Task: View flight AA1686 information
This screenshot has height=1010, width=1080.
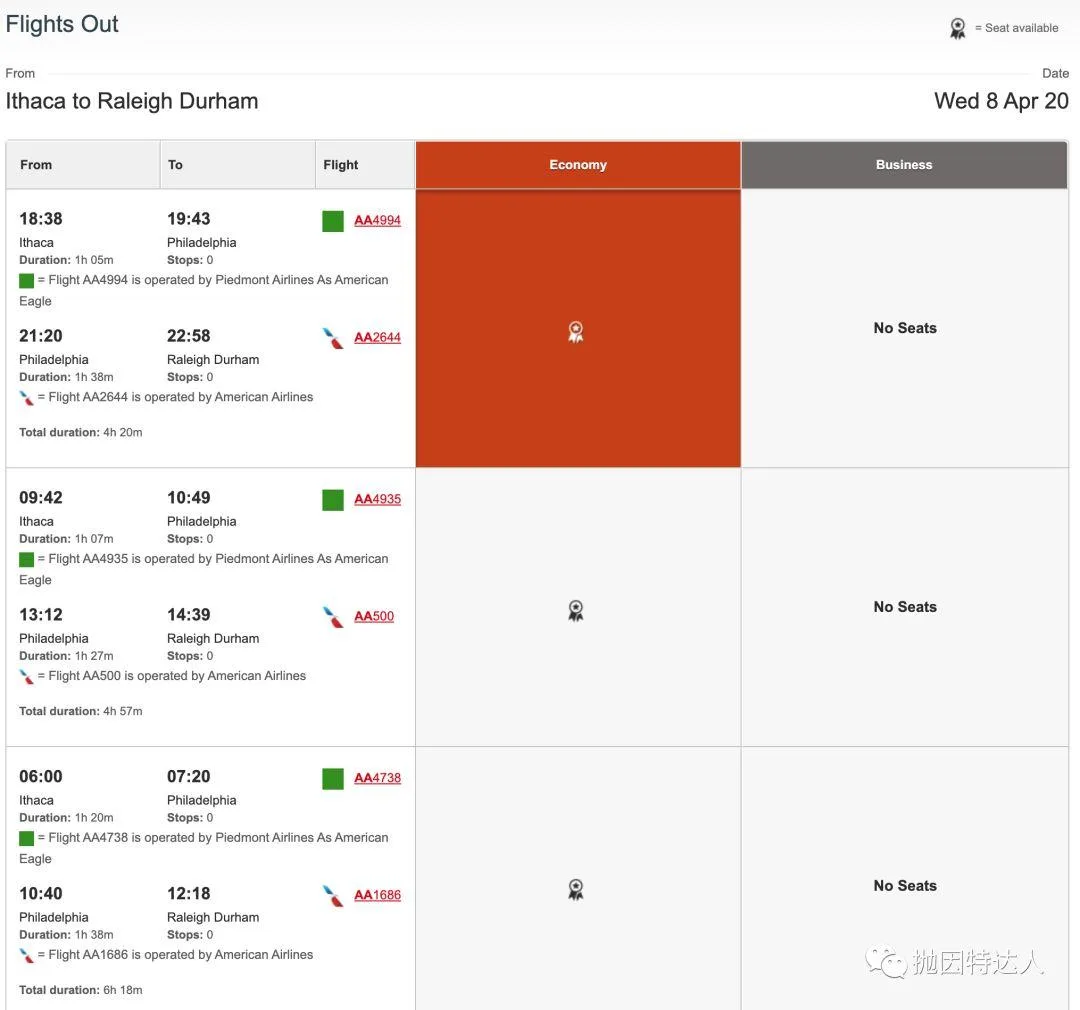Action: (377, 896)
